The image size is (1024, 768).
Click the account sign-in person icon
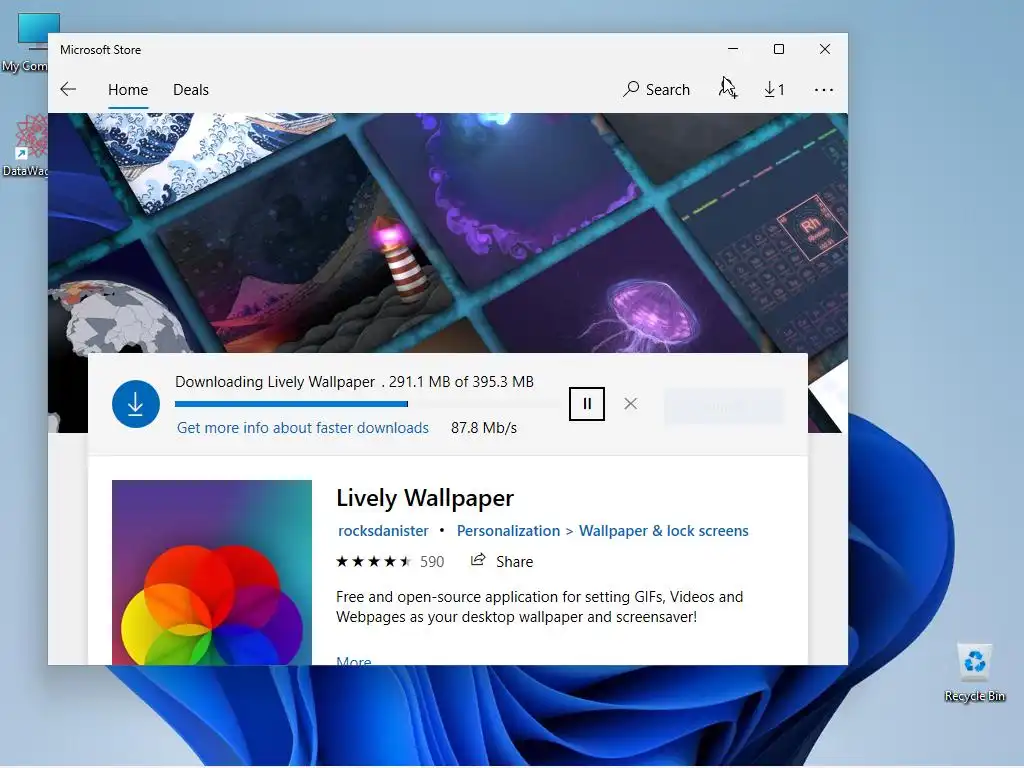click(728, 89)
